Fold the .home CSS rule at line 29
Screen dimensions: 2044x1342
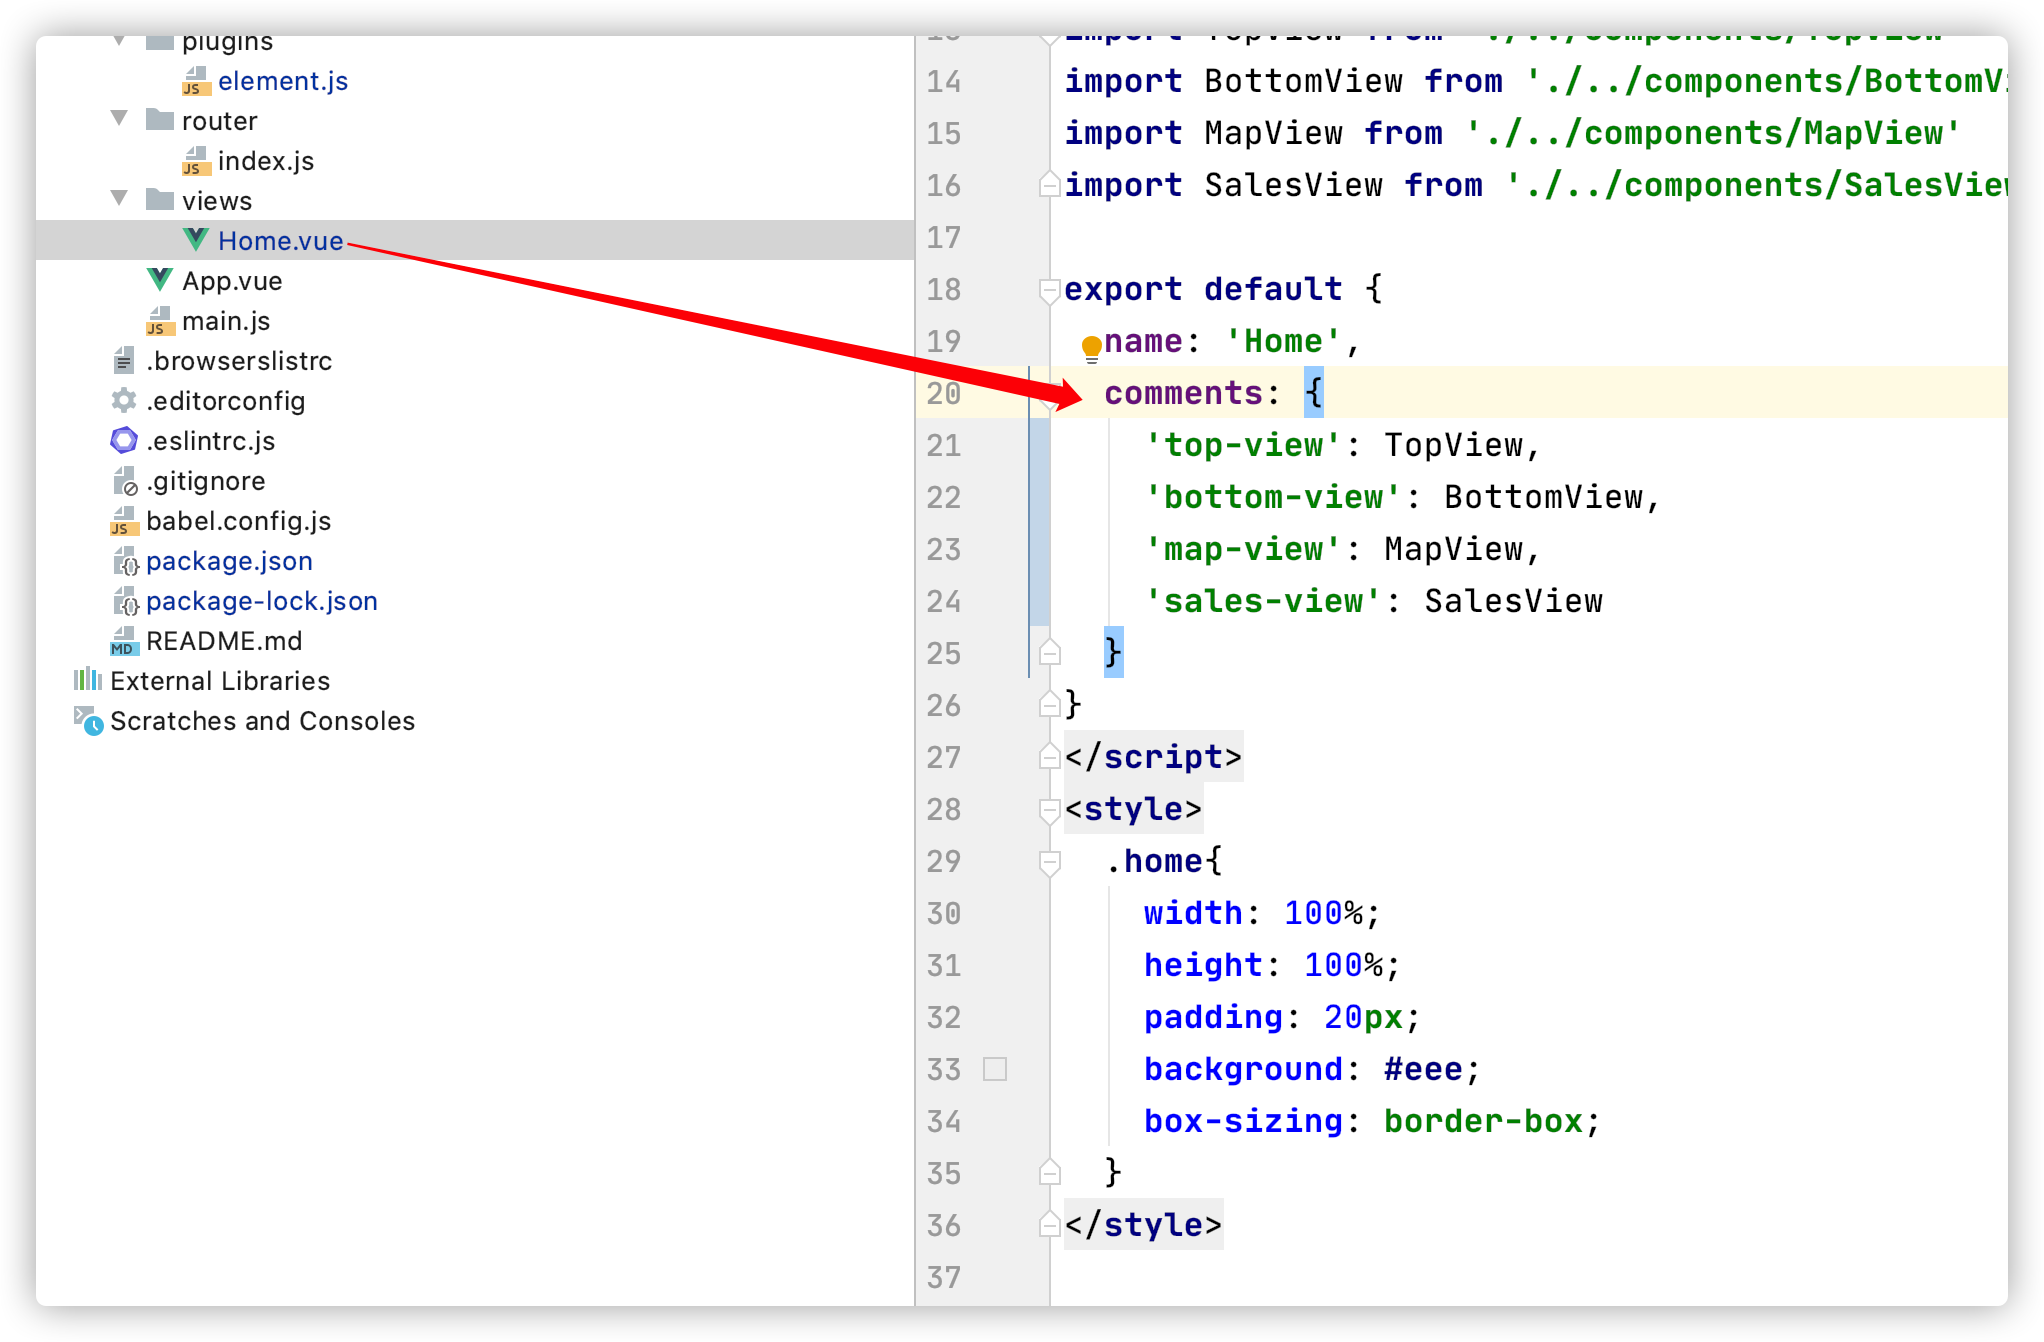point(1049,861)
